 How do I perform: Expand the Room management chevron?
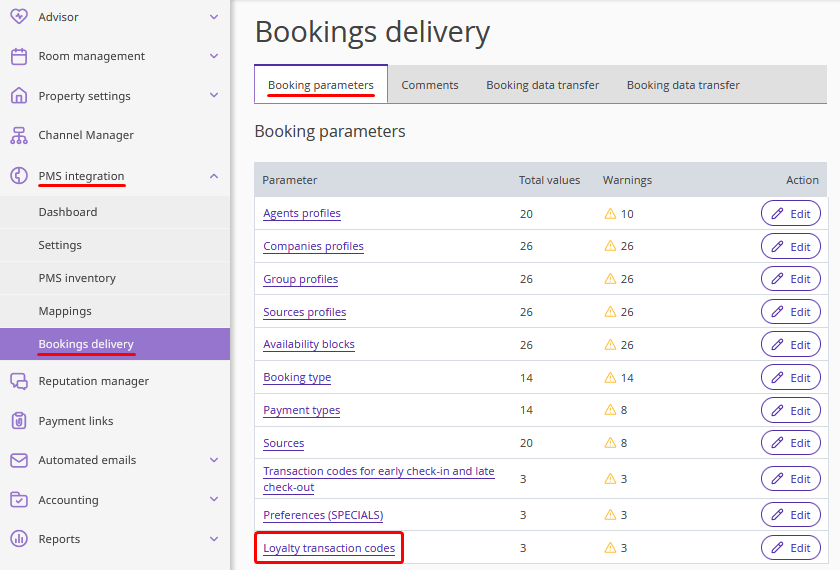click(214, 56)
